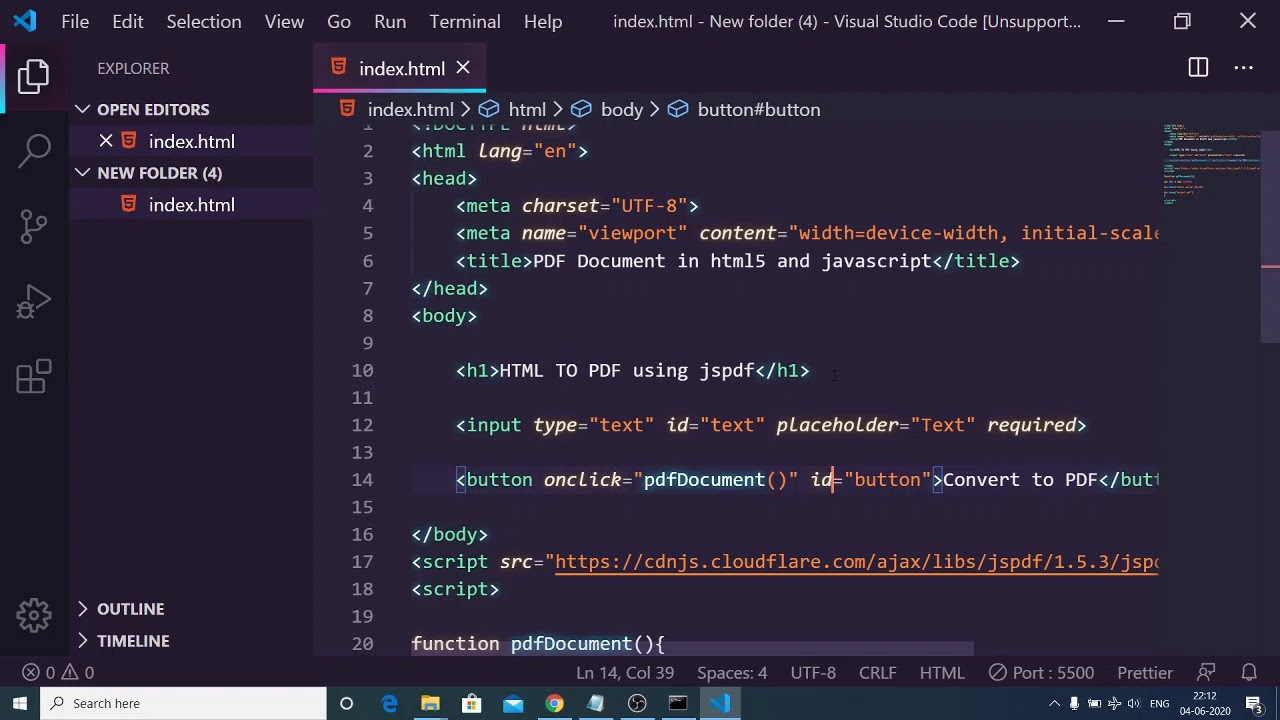1280x720 pixels.
Task: Open the Search view icon
Action: click(34, 150)
